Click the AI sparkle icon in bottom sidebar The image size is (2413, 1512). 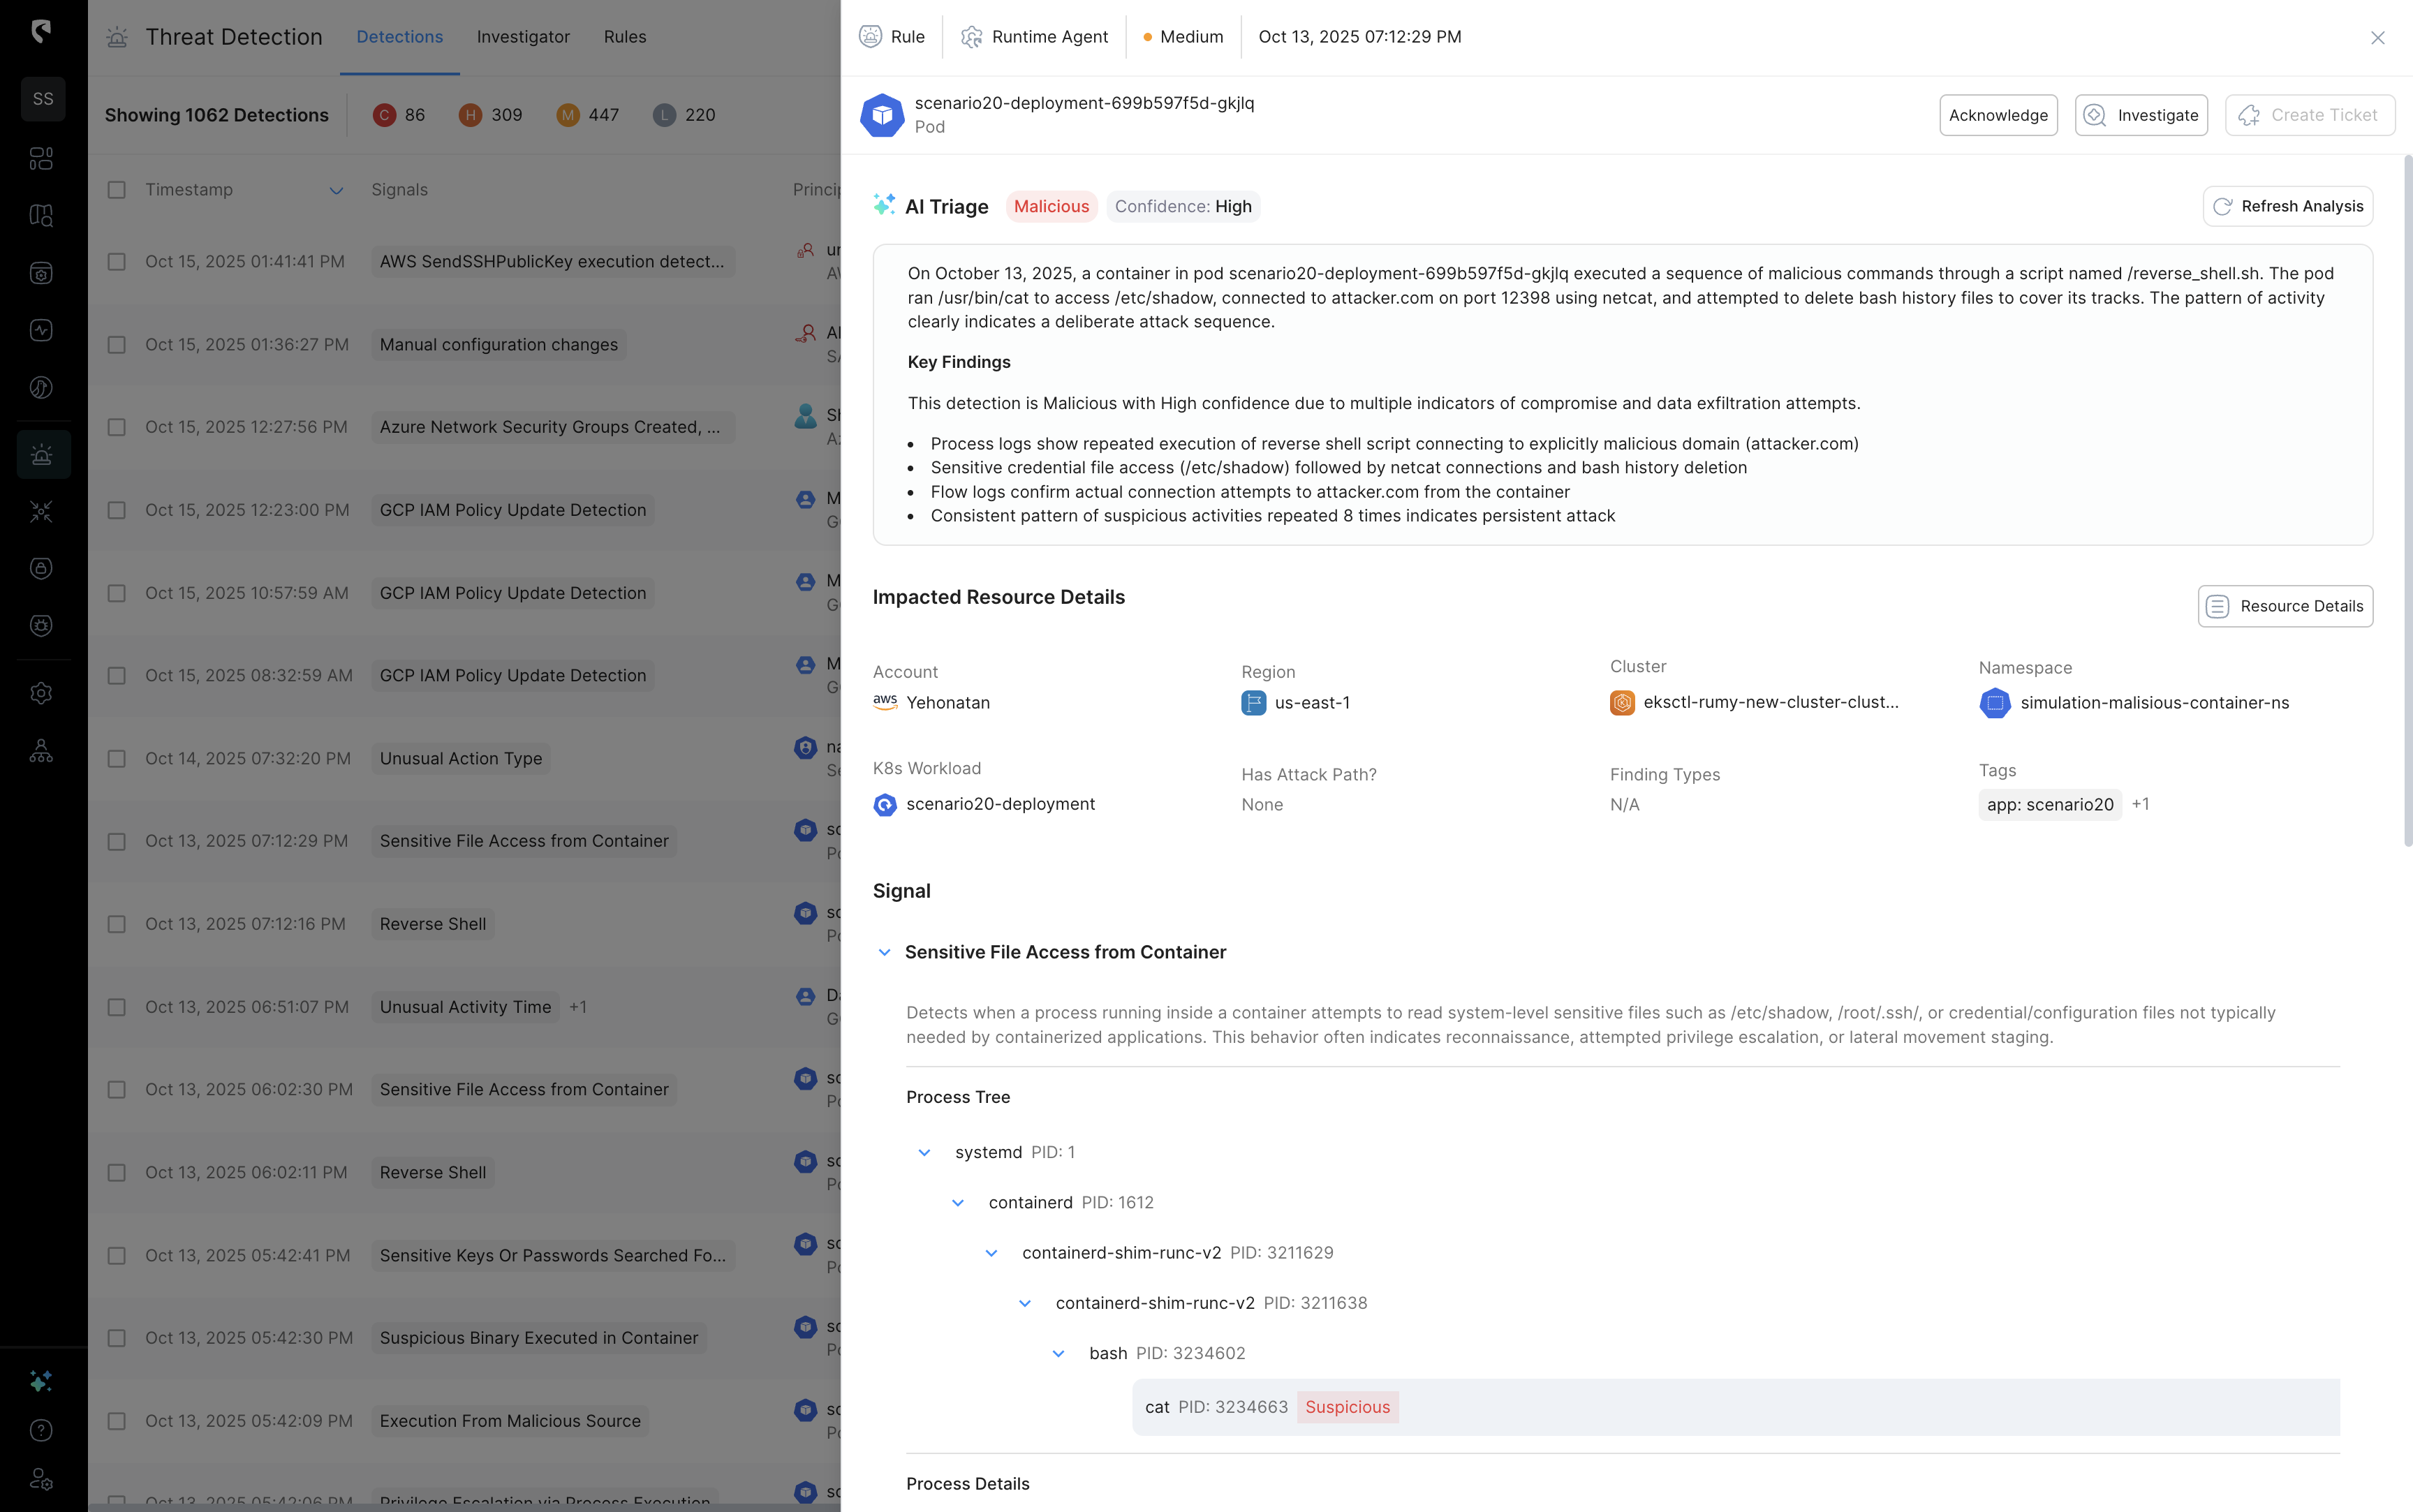coord(42,1381)
